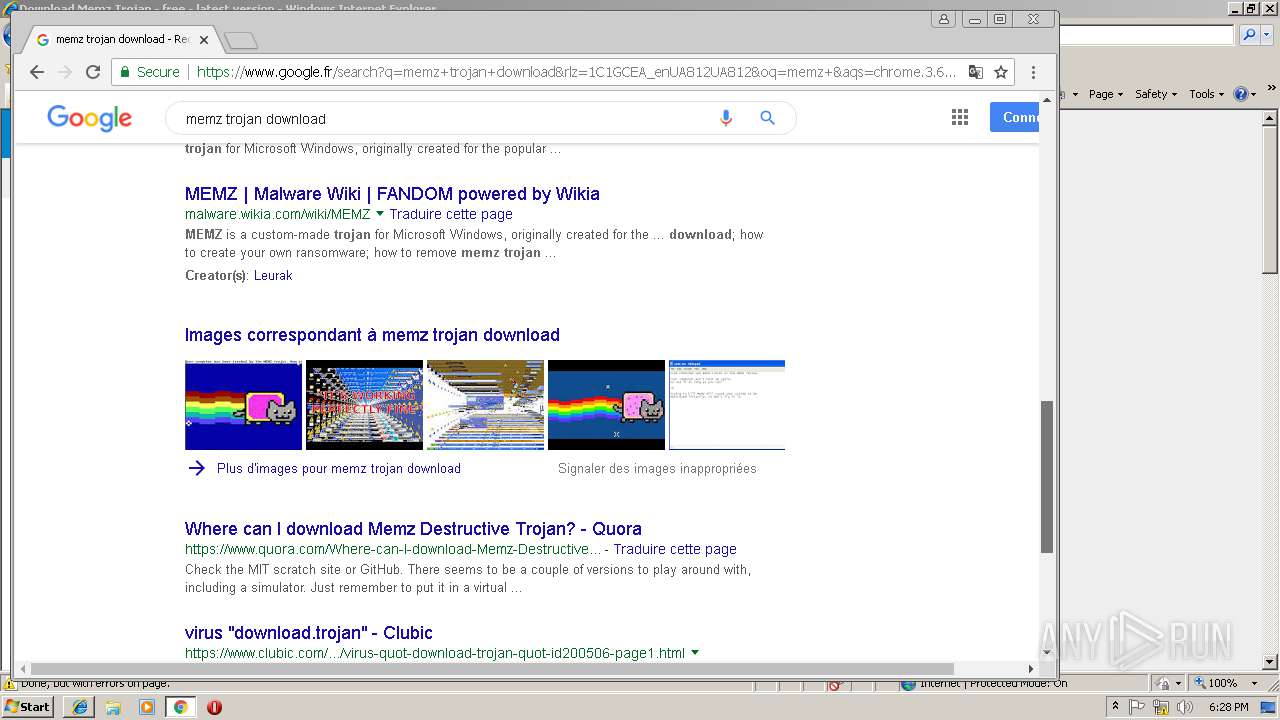Open the fifth notepad window thumbnail
The height and width of the screenshot is (720, 1280).
[727, 405]
